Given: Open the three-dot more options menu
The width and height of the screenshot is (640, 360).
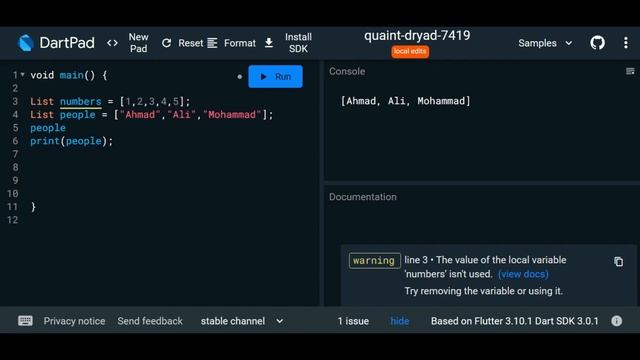Looking at the screenshot, I should point(626,43).
